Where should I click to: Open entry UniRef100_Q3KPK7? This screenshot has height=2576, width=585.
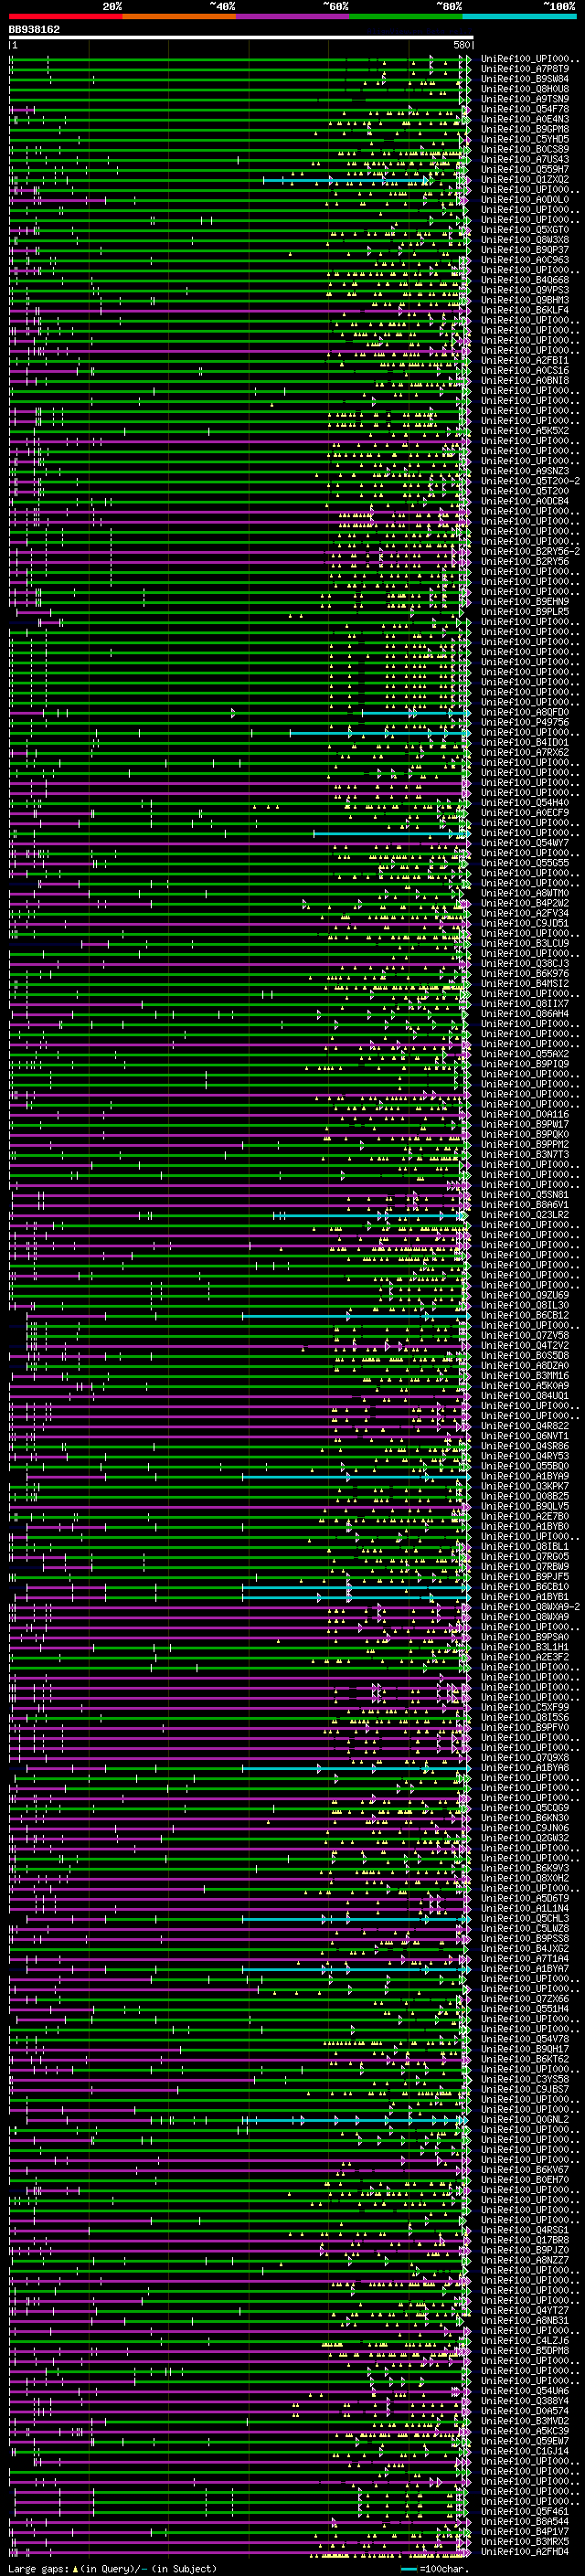525,1486
